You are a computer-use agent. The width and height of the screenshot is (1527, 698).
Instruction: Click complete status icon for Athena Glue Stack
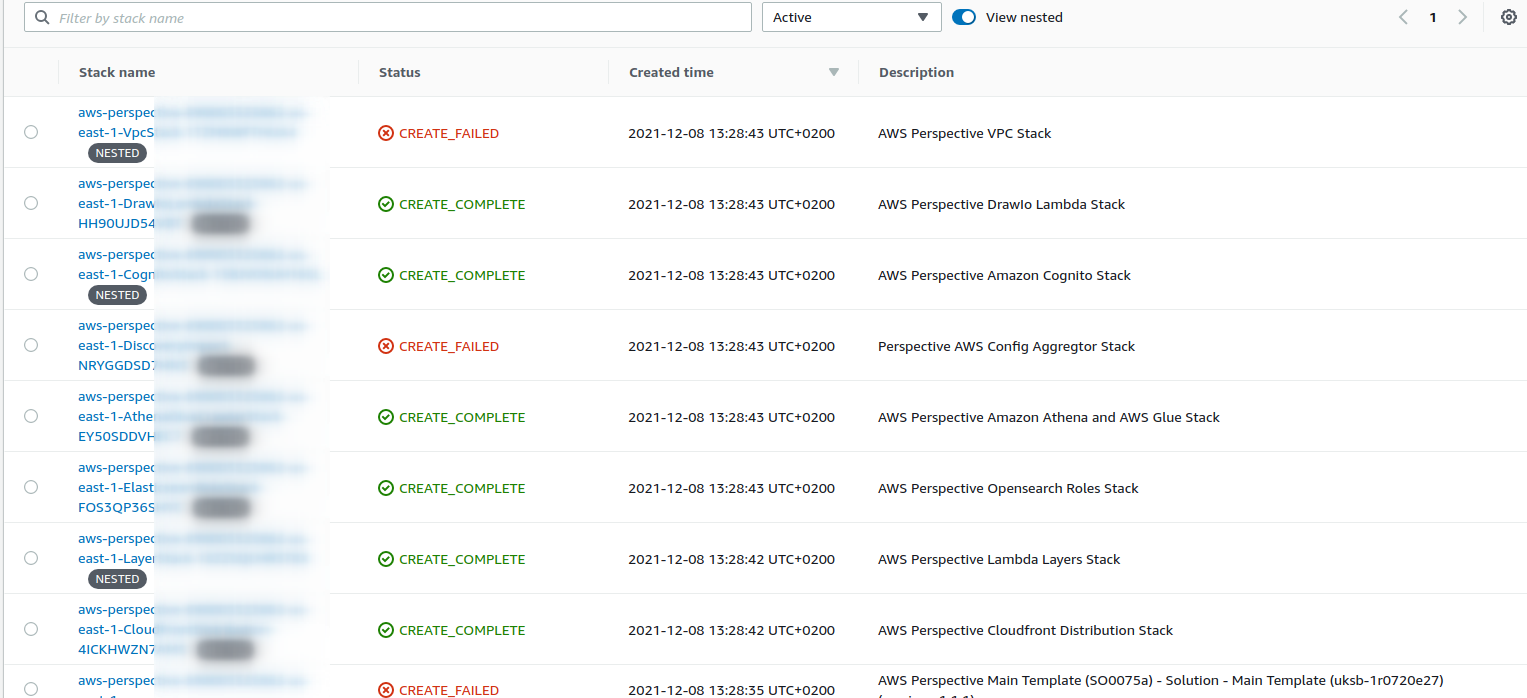[x=386, y=417]
